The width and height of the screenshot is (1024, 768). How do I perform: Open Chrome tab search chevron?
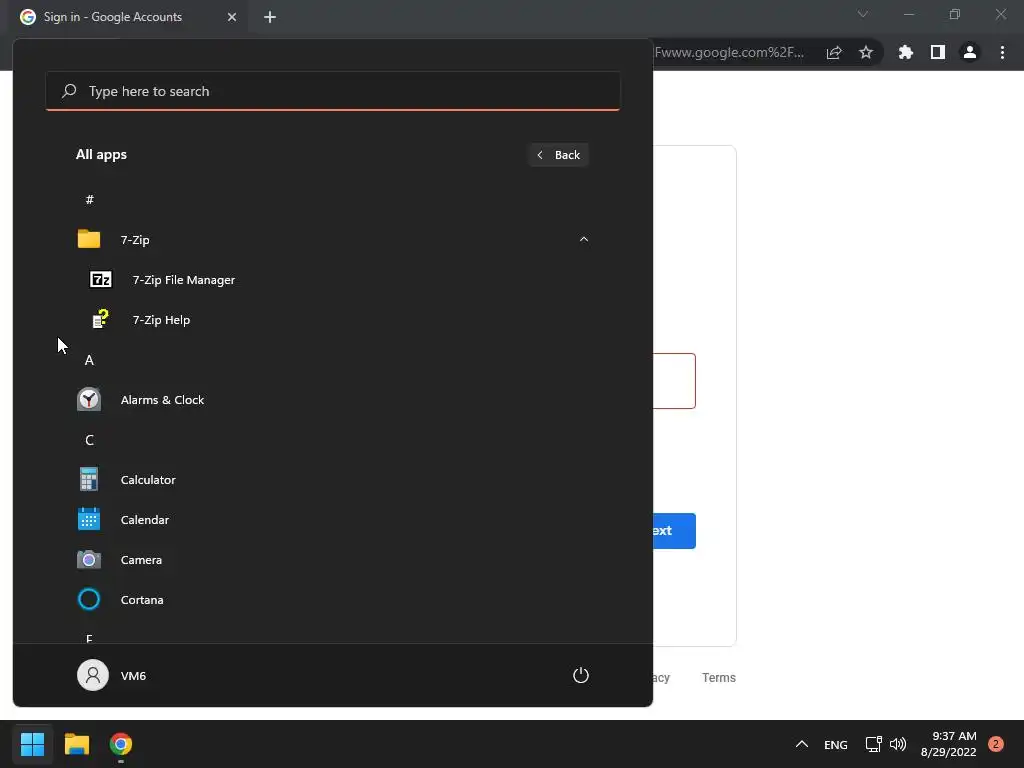(x=863, y=14)
